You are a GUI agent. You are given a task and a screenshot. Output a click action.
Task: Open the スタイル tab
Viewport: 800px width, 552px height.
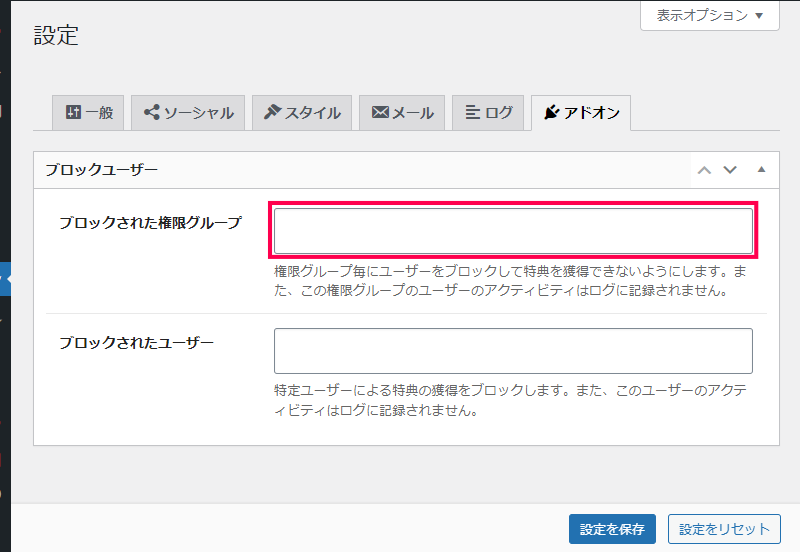(x=302, y=112)
